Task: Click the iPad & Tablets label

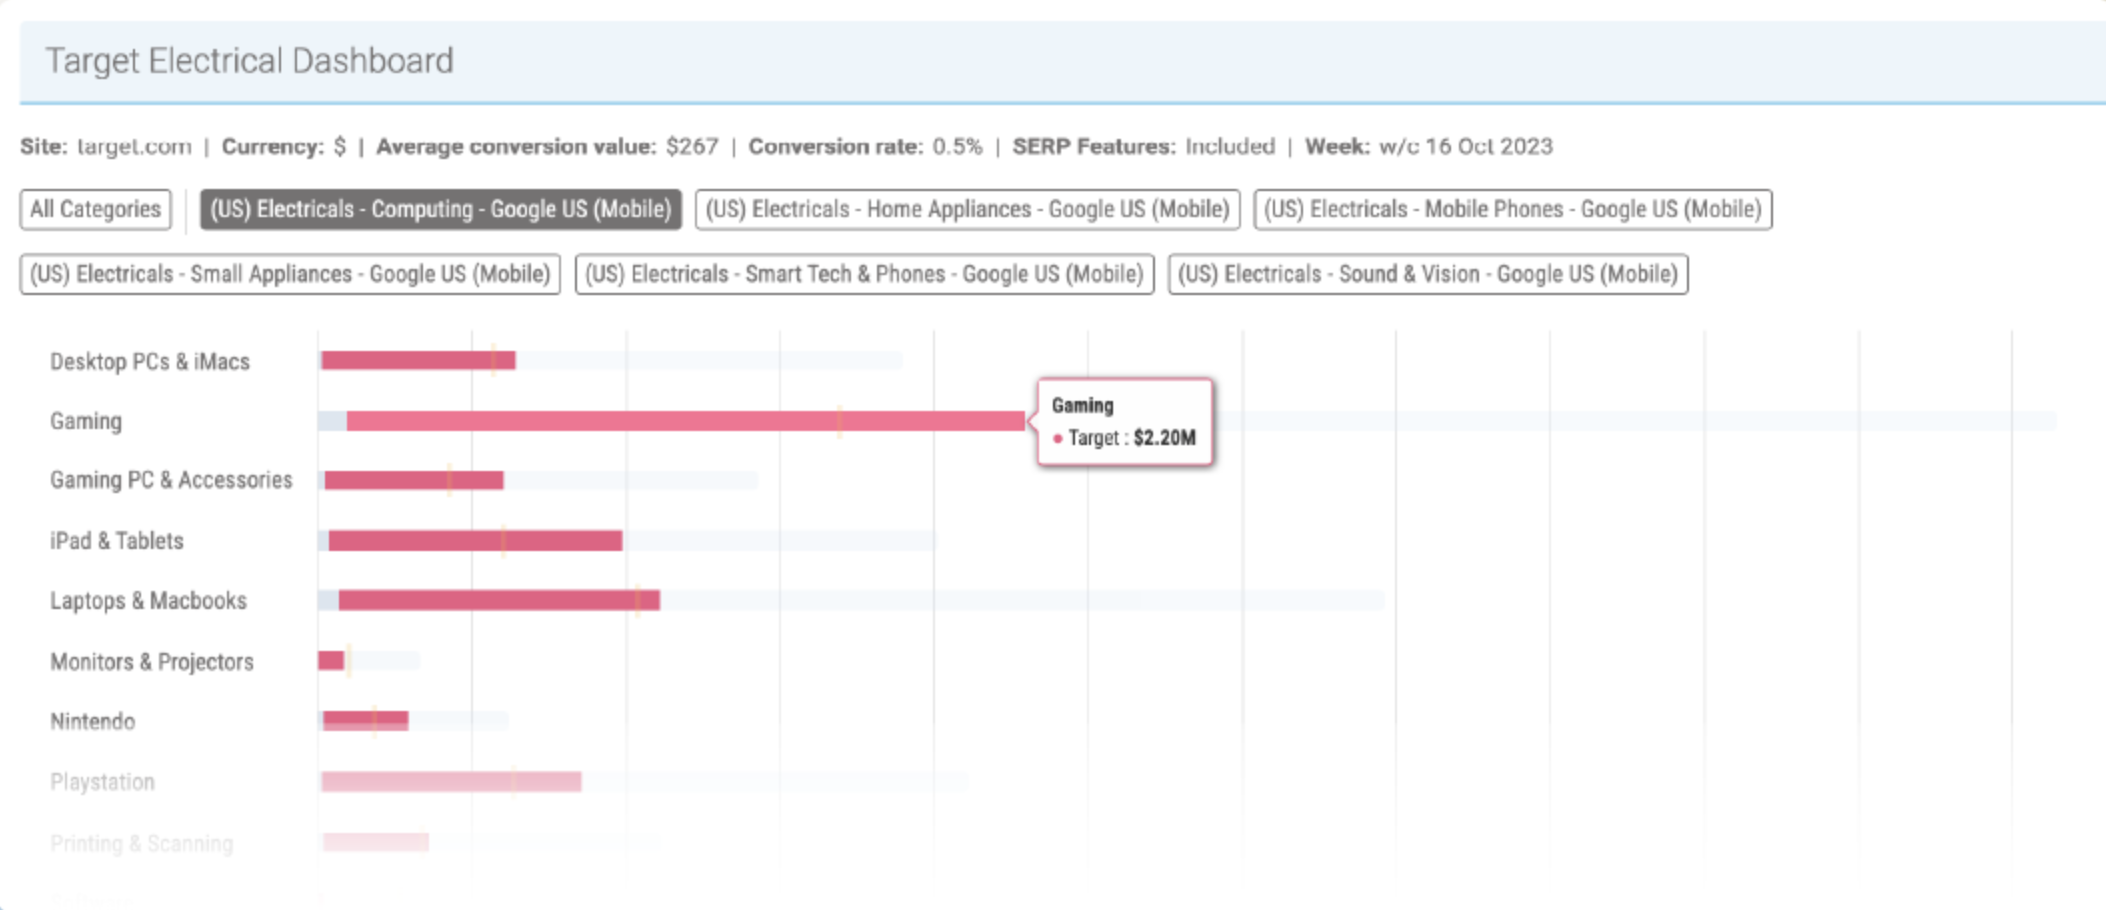Action: 117,541
